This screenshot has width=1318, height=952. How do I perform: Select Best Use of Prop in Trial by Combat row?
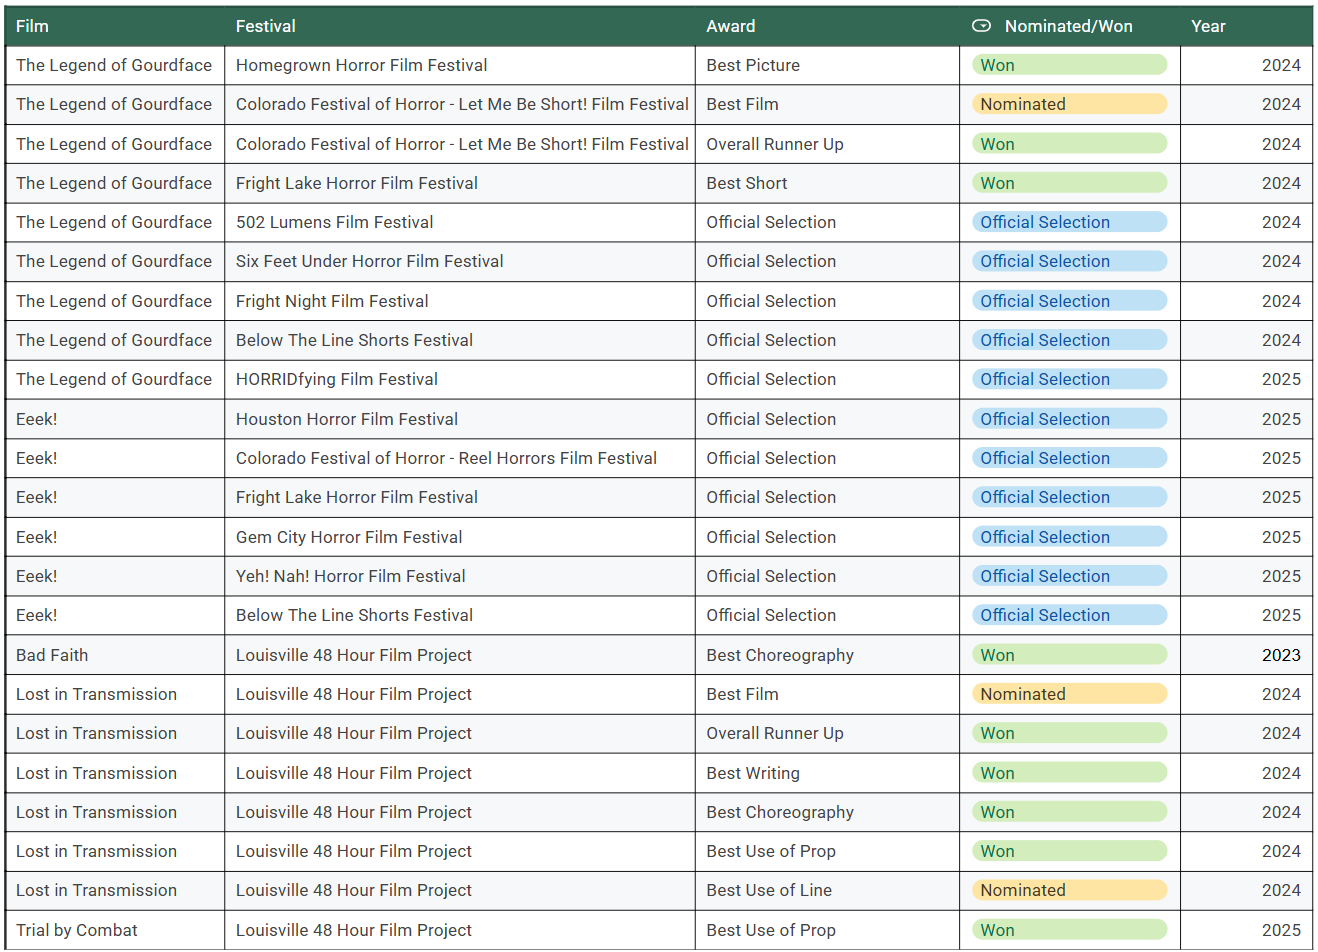pos(828,930)
